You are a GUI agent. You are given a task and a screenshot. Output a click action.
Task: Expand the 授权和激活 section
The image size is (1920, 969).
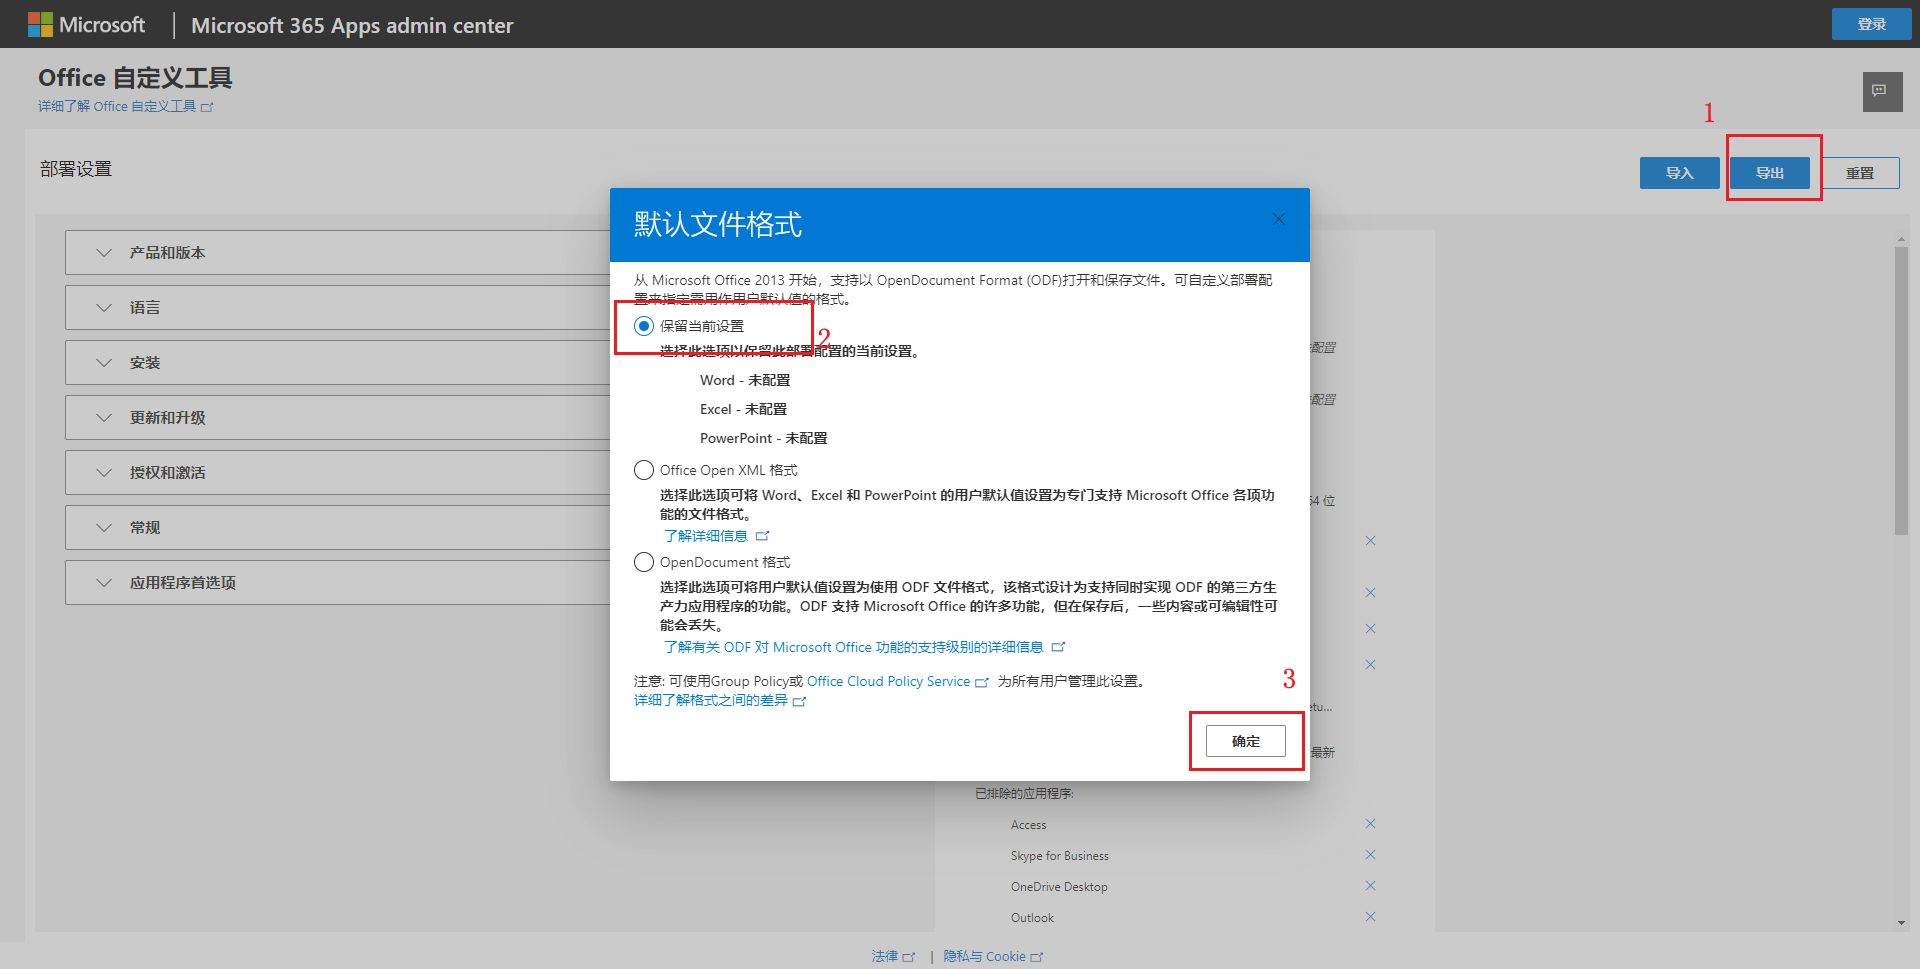point(338,473)
